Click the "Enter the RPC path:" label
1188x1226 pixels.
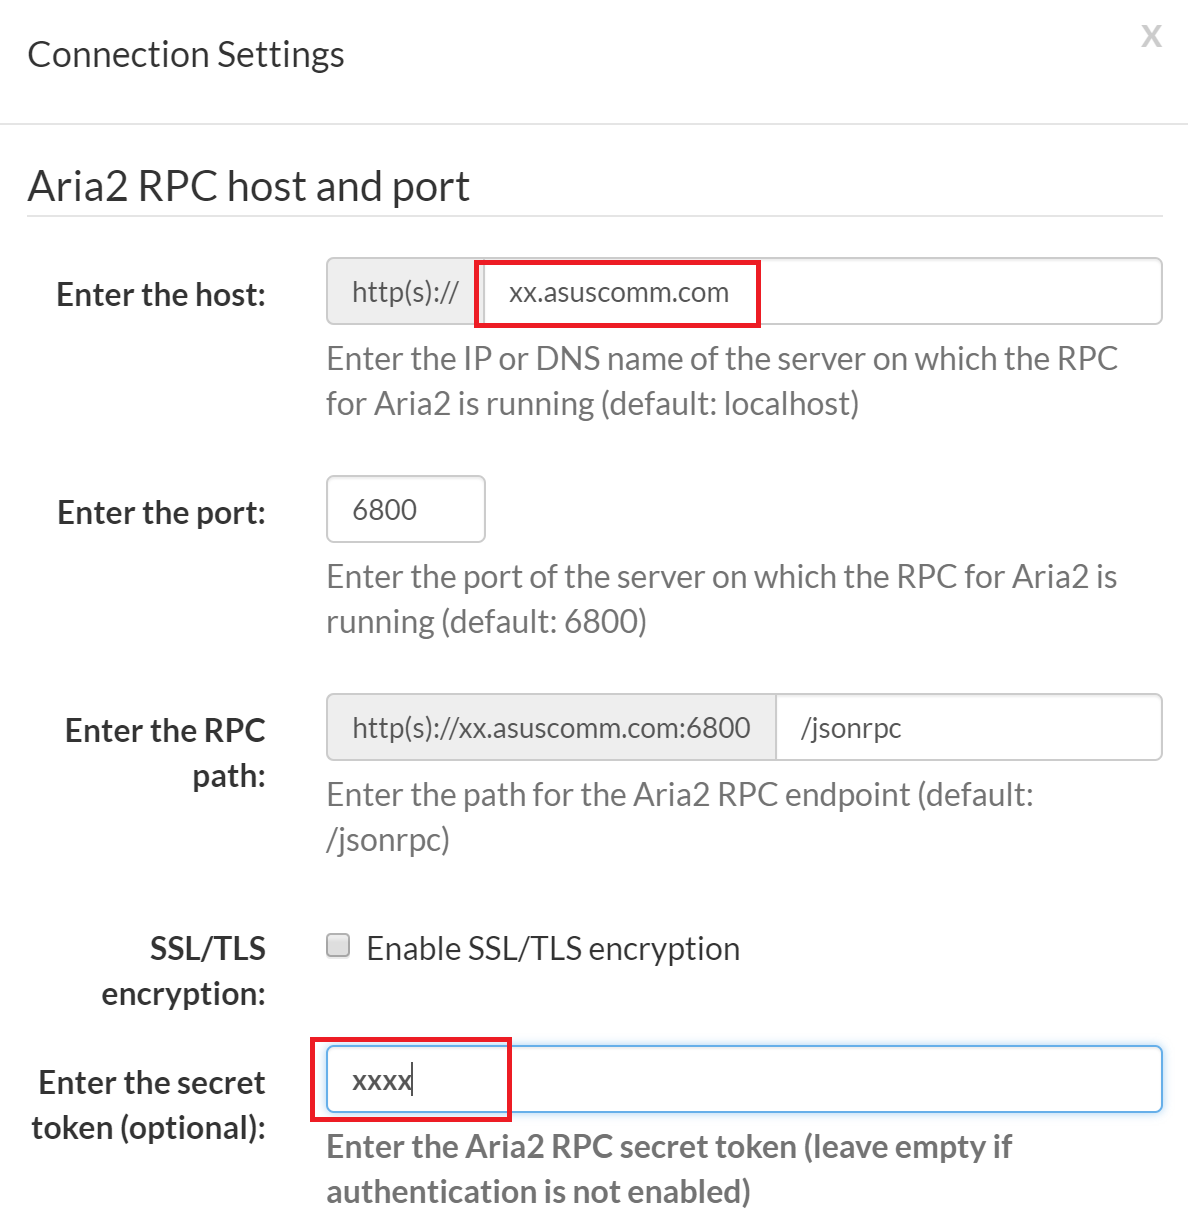coord(166,752)
